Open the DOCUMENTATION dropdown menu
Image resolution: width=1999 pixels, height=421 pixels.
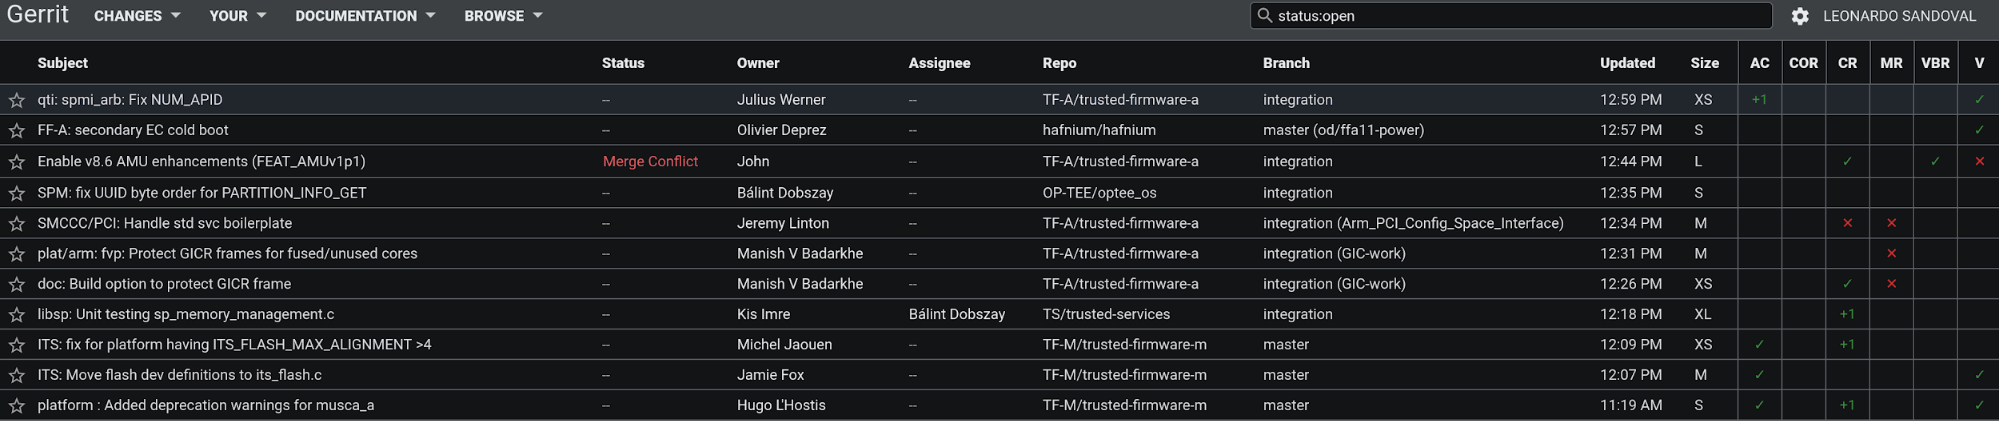[365, 16]
